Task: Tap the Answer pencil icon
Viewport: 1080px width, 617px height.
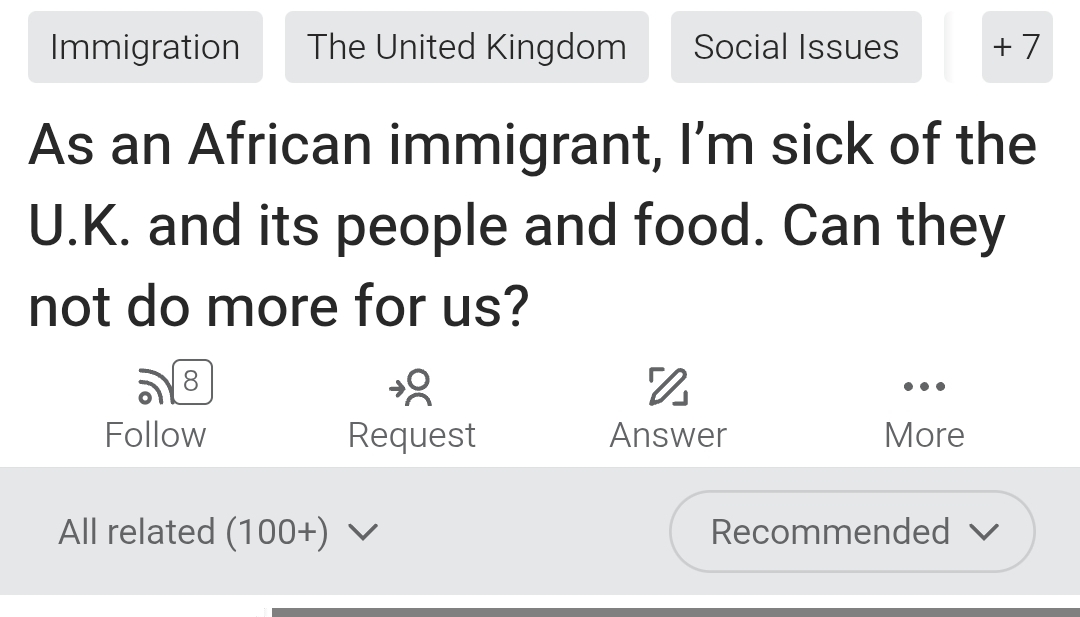Action: point(667,387)
